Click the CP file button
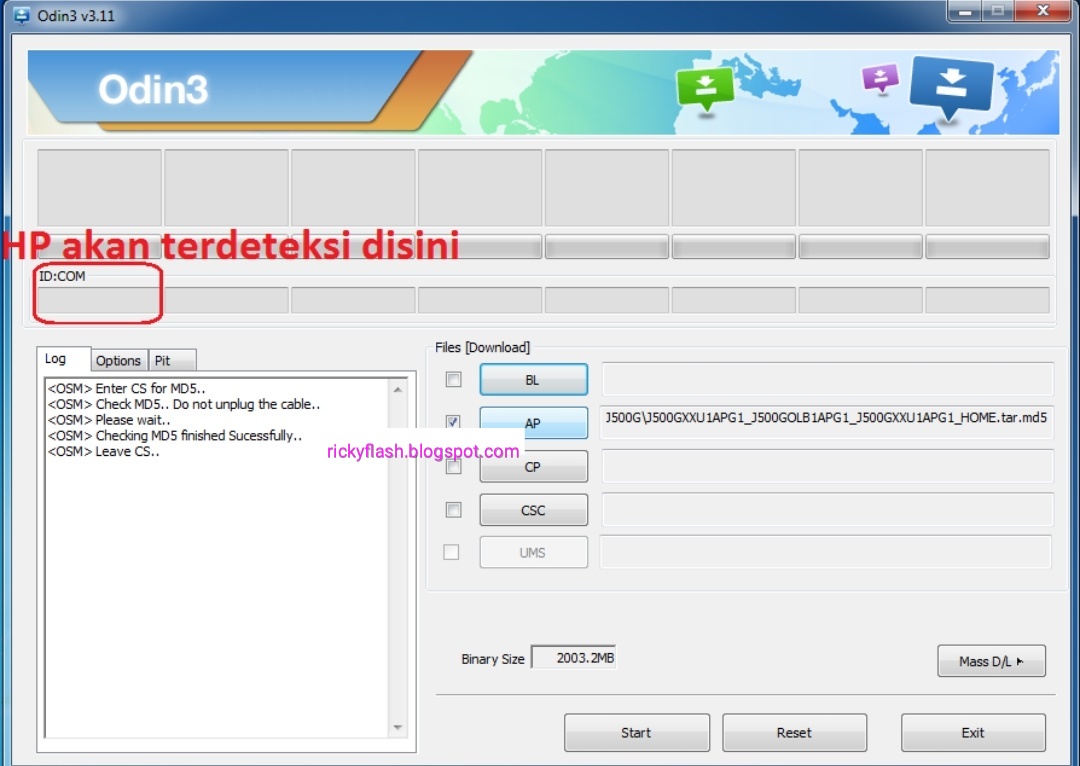The height and width of the screenshot is (766, 1080). coord(534,466)
